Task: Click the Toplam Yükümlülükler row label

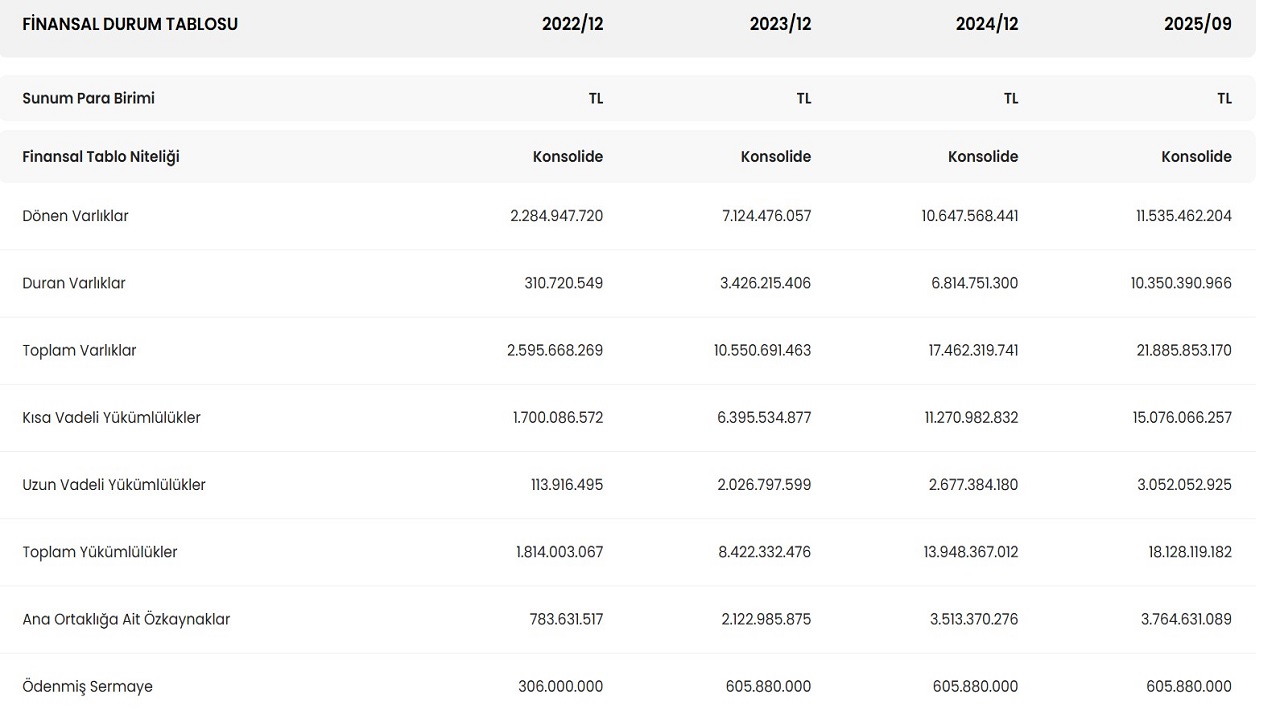Action: pyautogui.click(x=100, y=552)
